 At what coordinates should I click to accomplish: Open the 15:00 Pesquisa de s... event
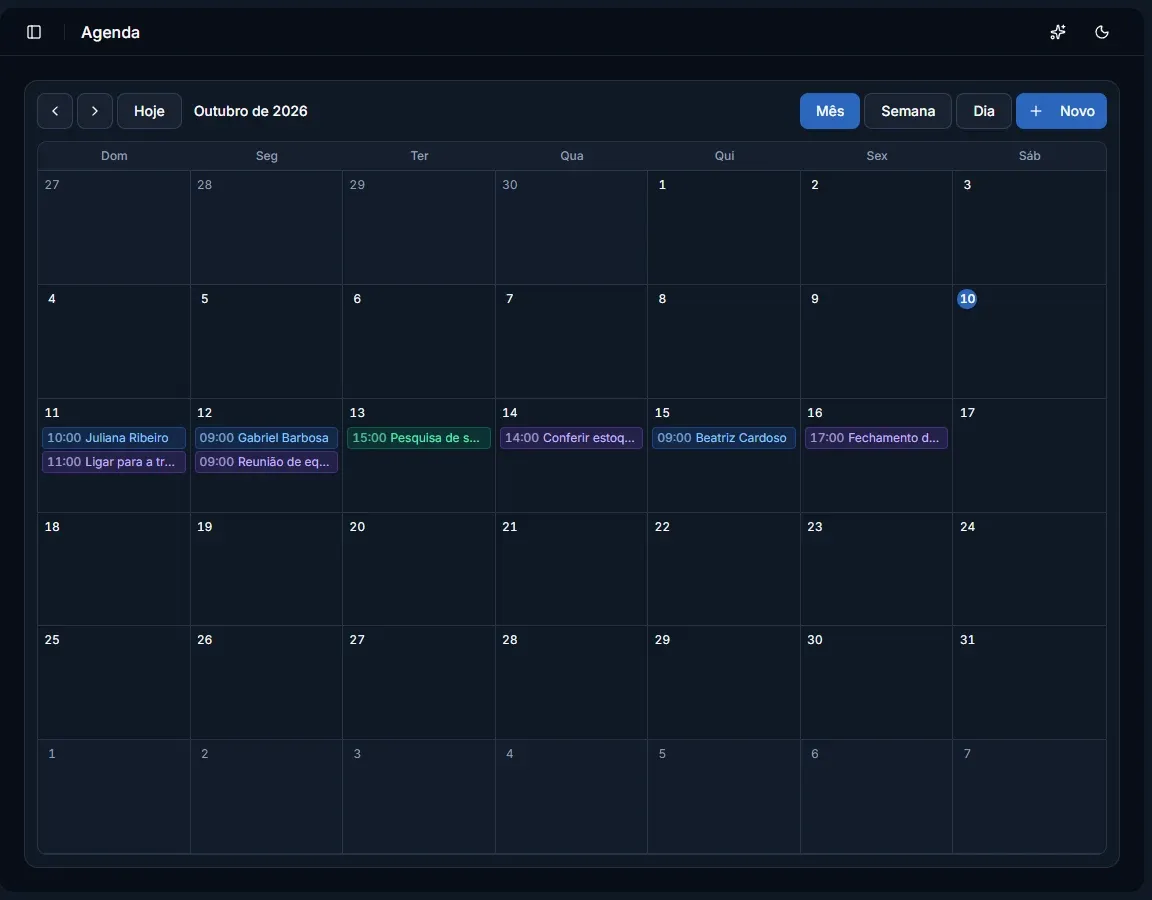tap(419, 438)
